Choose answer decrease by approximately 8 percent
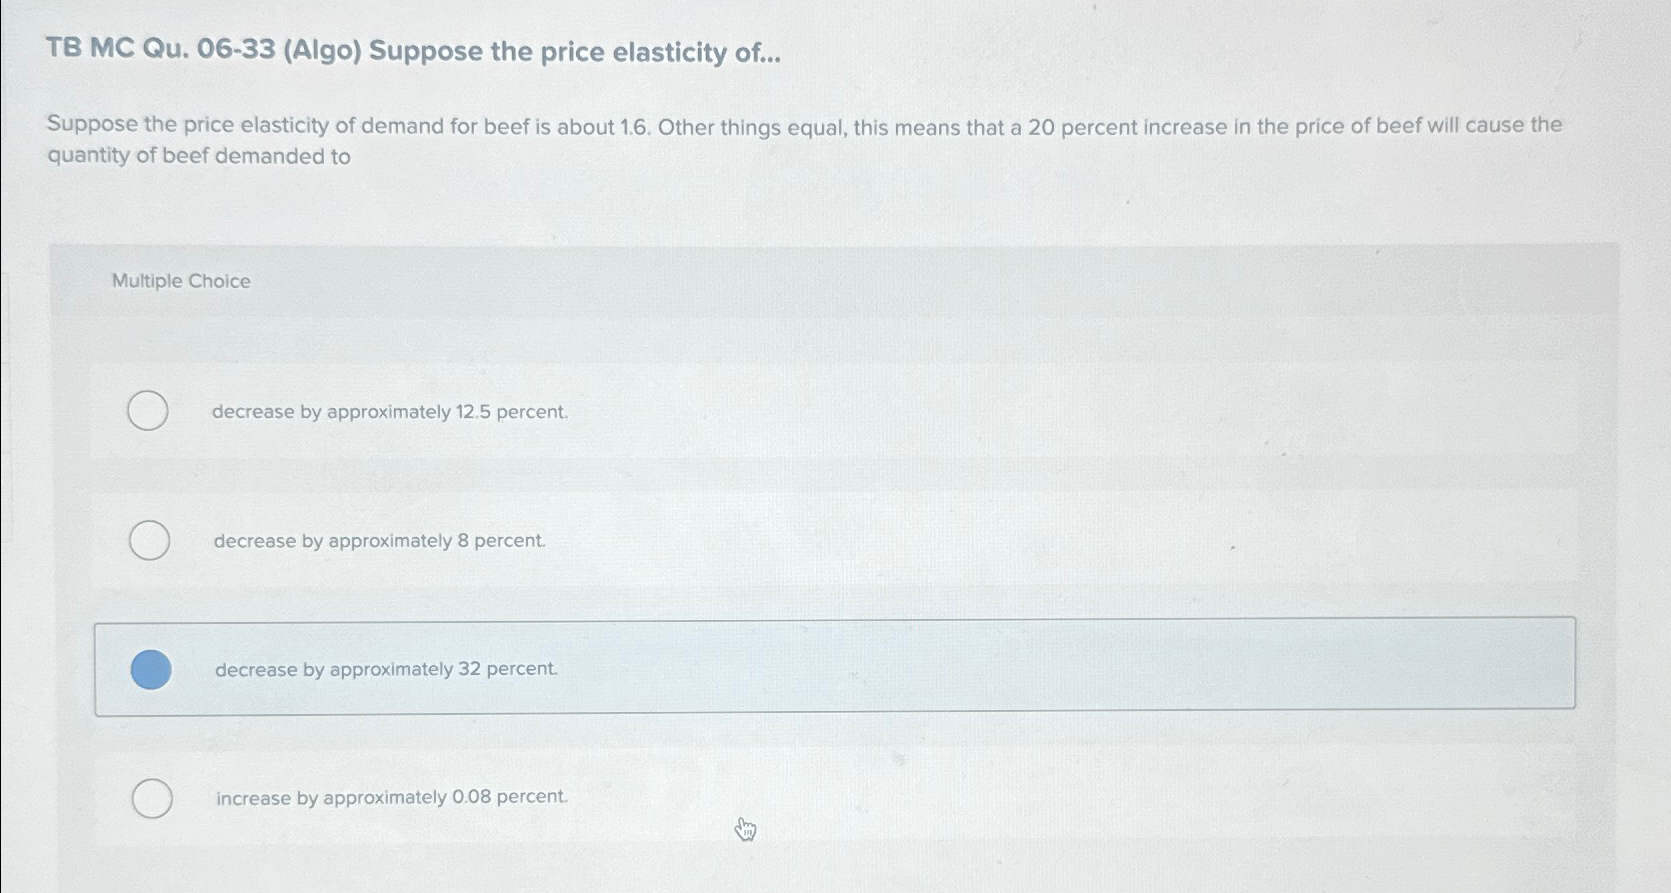1671x893 pixels. point(378,540)
